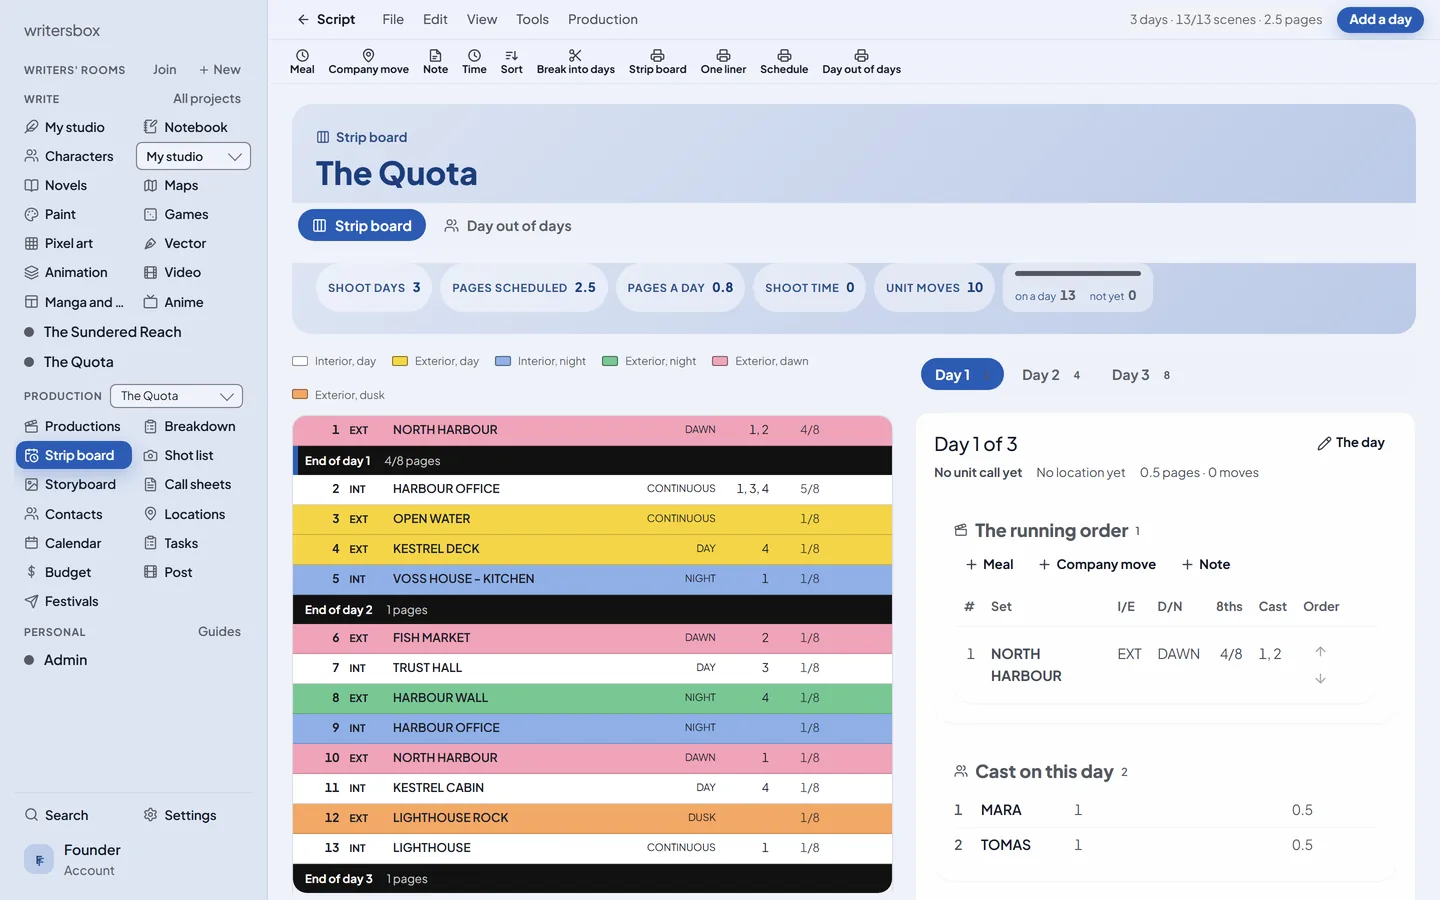Select the Day 2 tab

coord(1051,375)
